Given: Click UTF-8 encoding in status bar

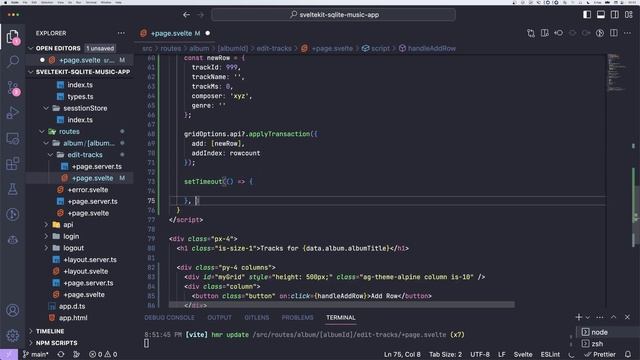Looking at the screenshot, I should click(x=480, y=354).
